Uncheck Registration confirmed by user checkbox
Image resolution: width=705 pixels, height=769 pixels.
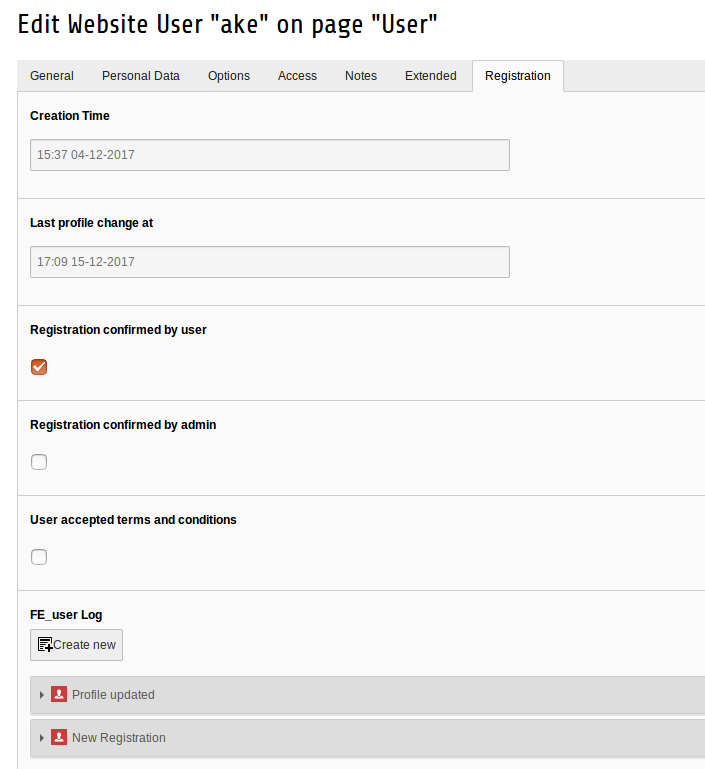pyautogui.click(x=39, y=367)
